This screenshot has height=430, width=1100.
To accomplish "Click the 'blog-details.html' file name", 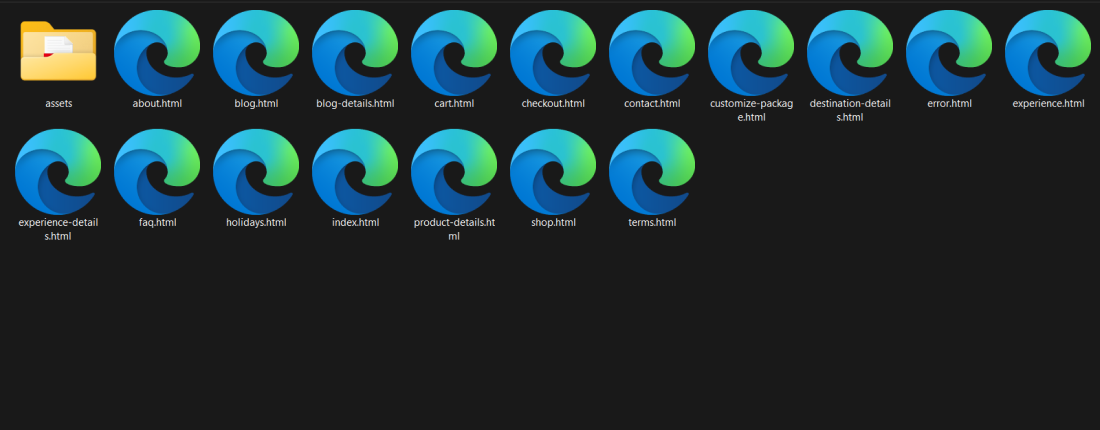I will tap(355, 104).
